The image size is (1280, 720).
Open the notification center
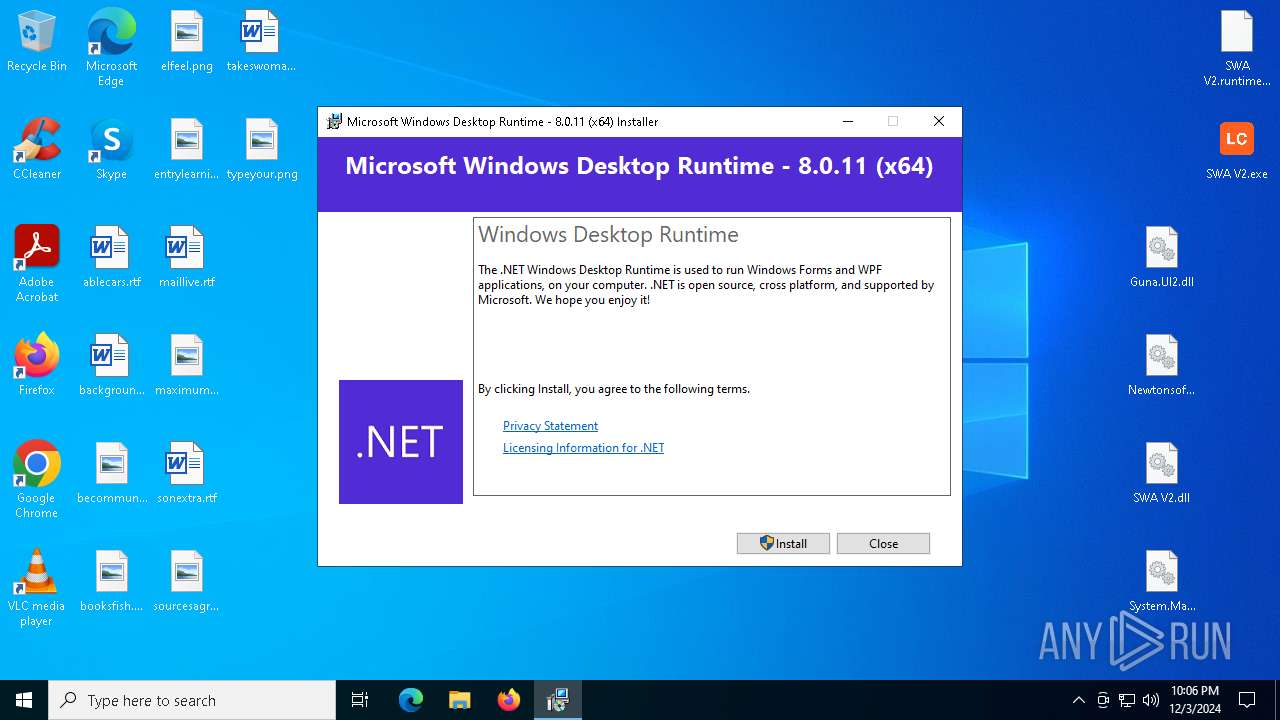(x=1247, y=700)
